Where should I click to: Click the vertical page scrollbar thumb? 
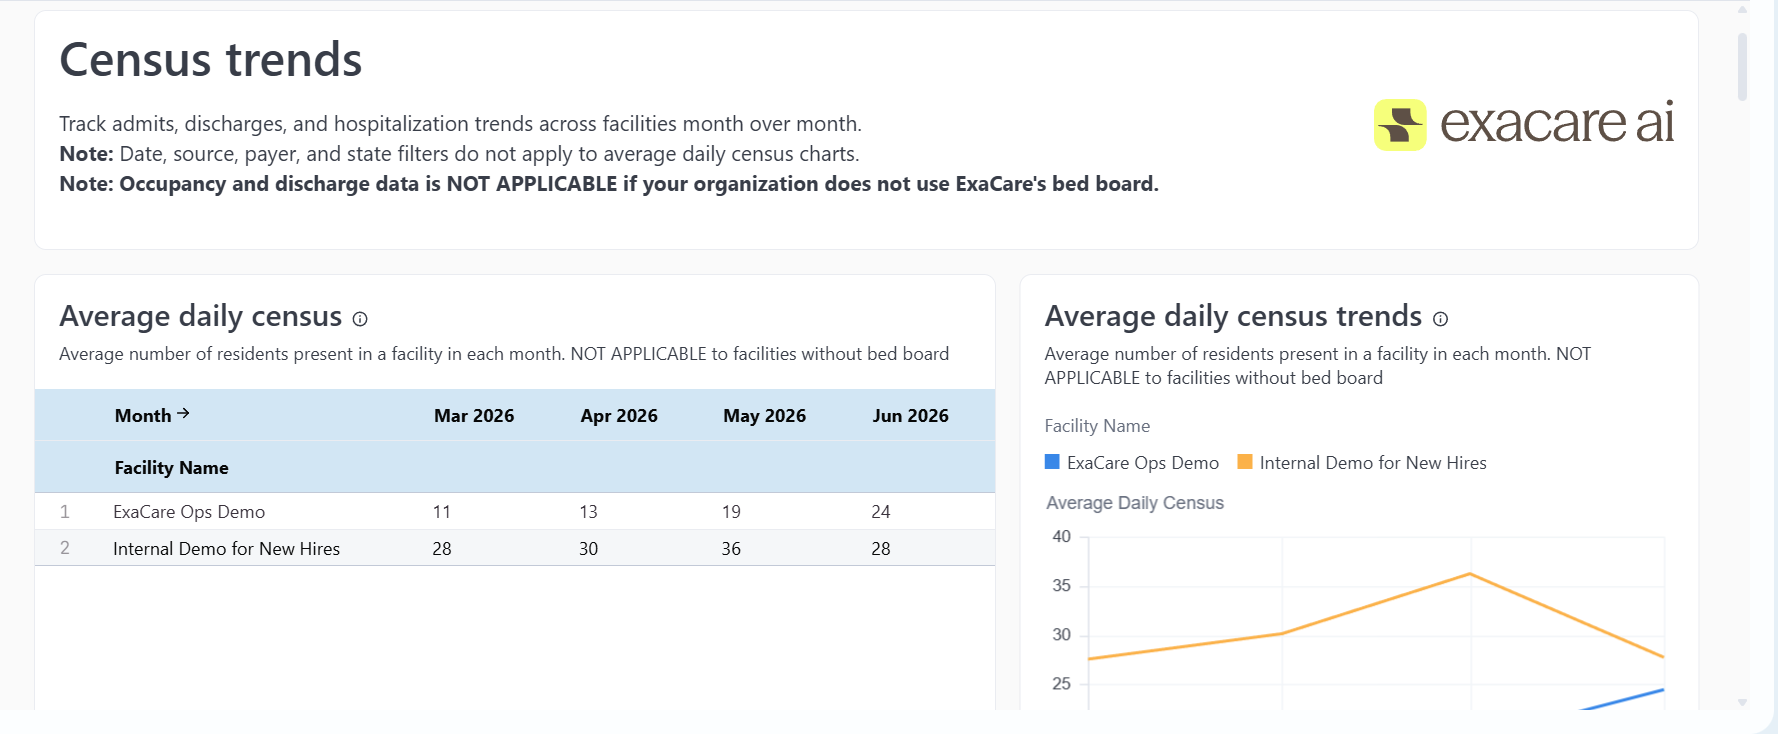pos(1742,67)
